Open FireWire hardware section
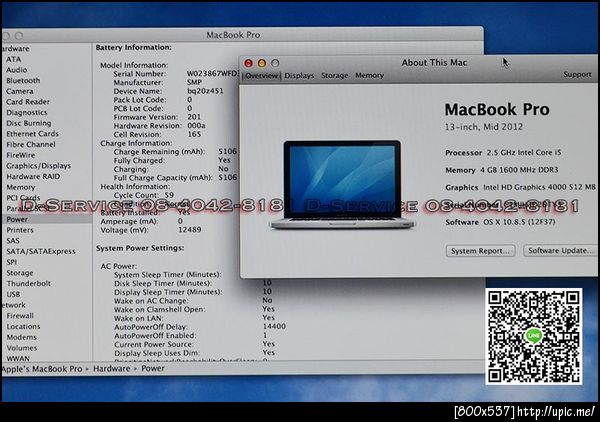Screen dimensions: 600x422 click(x=21, y=155)
